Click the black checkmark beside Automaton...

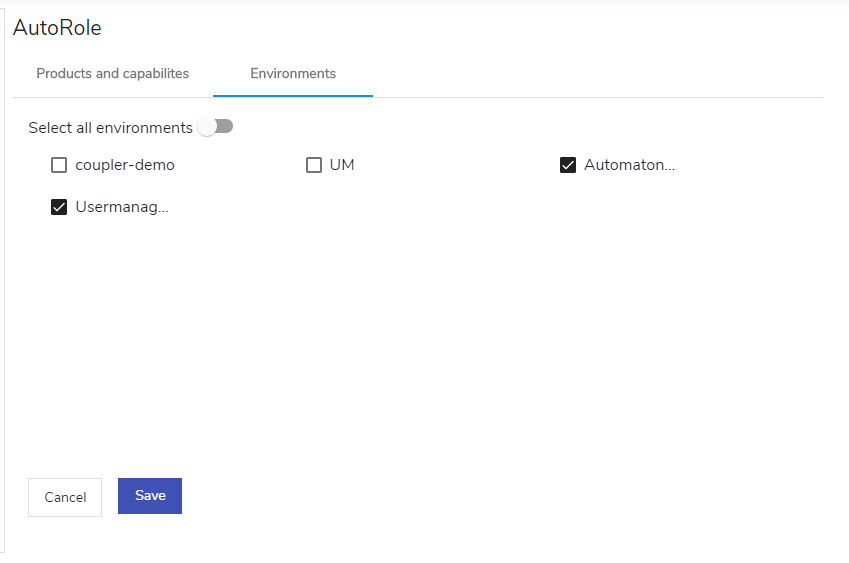pyautogui.click(x=568, y=165)
